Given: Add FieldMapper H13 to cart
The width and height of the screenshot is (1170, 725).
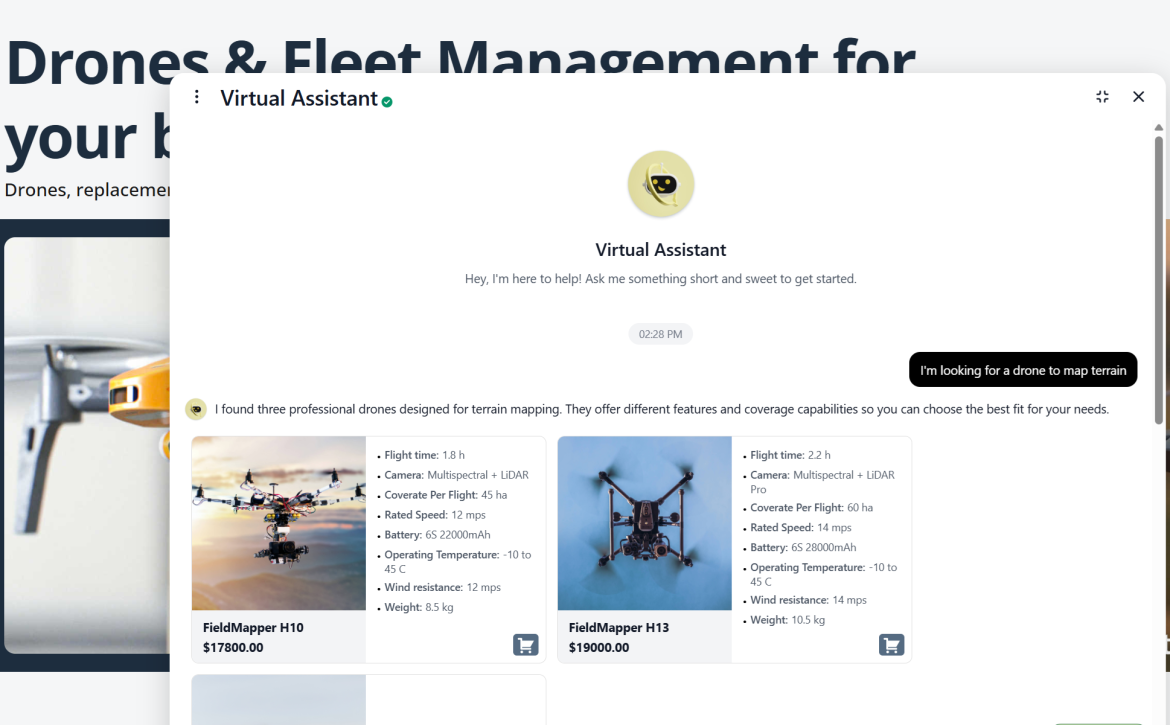Looking at the screenshot, I should 891,644.
